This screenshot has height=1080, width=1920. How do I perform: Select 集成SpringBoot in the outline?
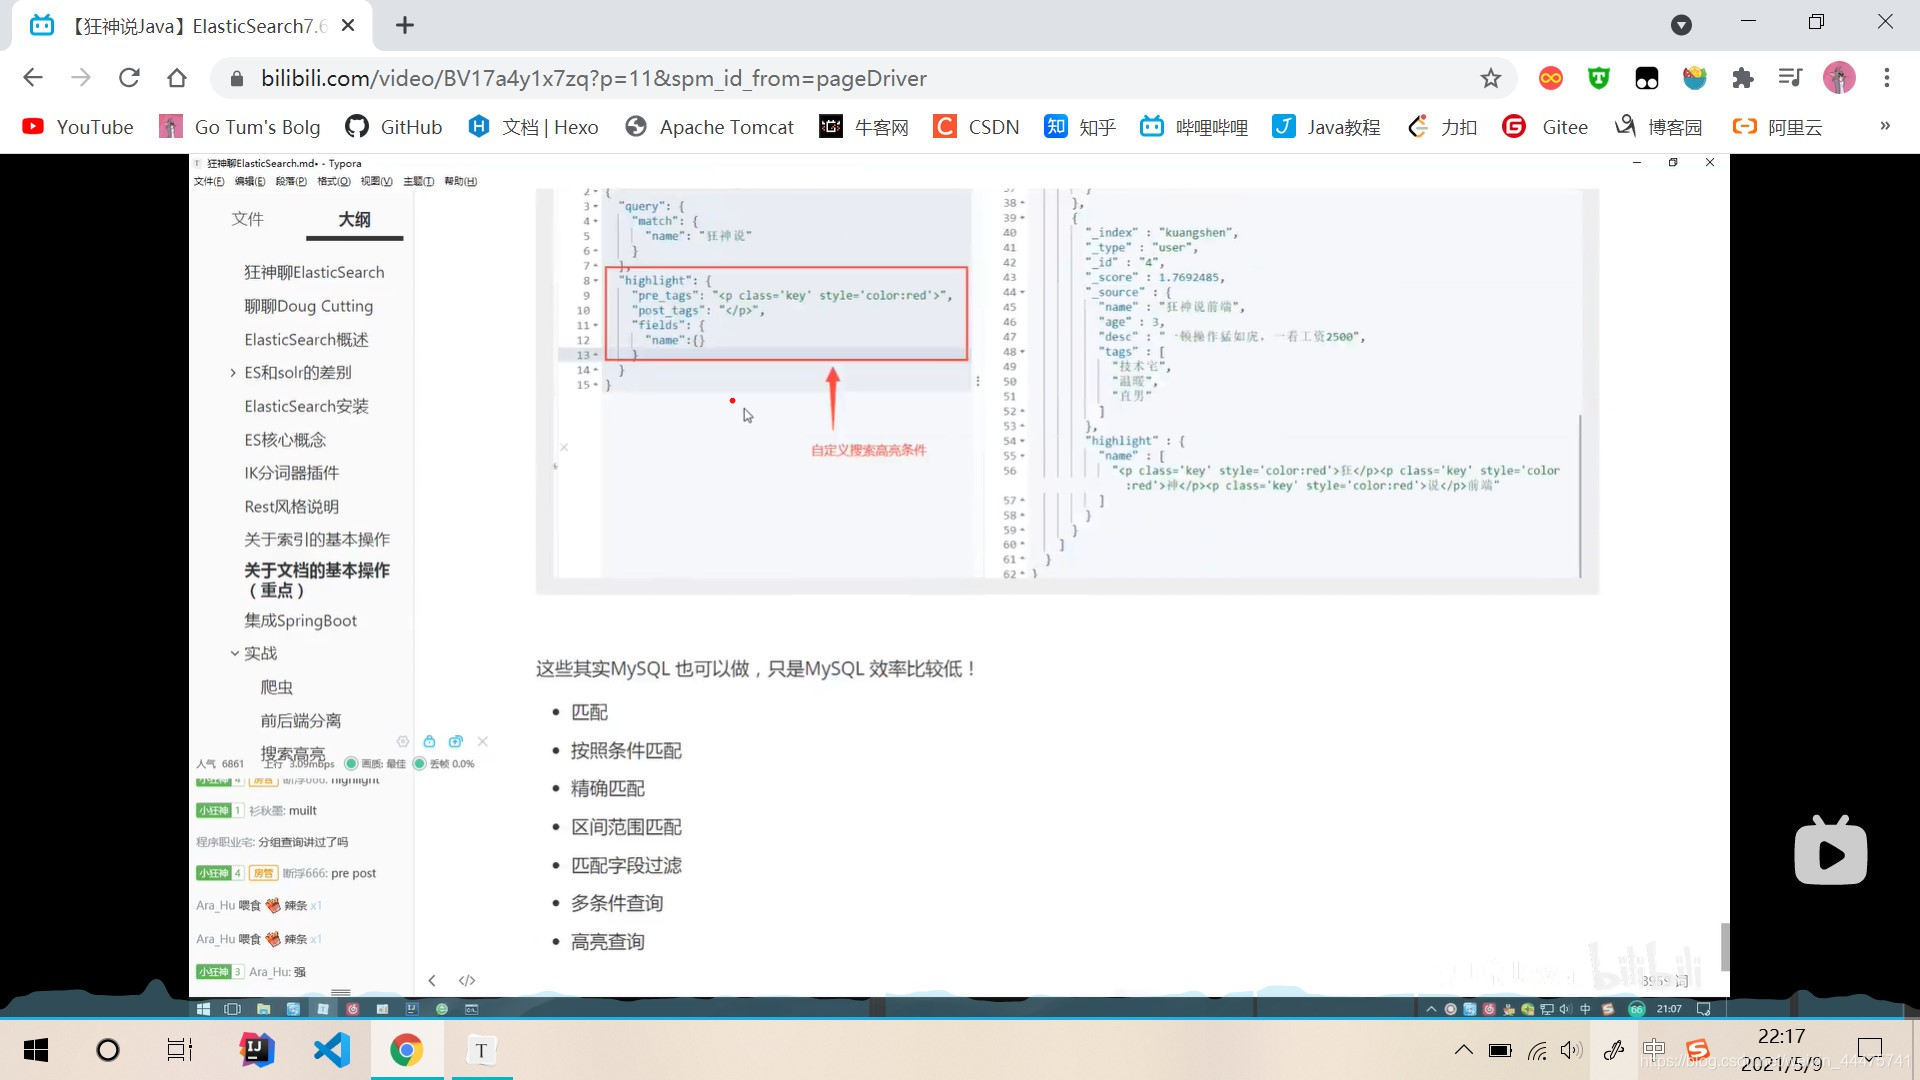tap(300, 620)
